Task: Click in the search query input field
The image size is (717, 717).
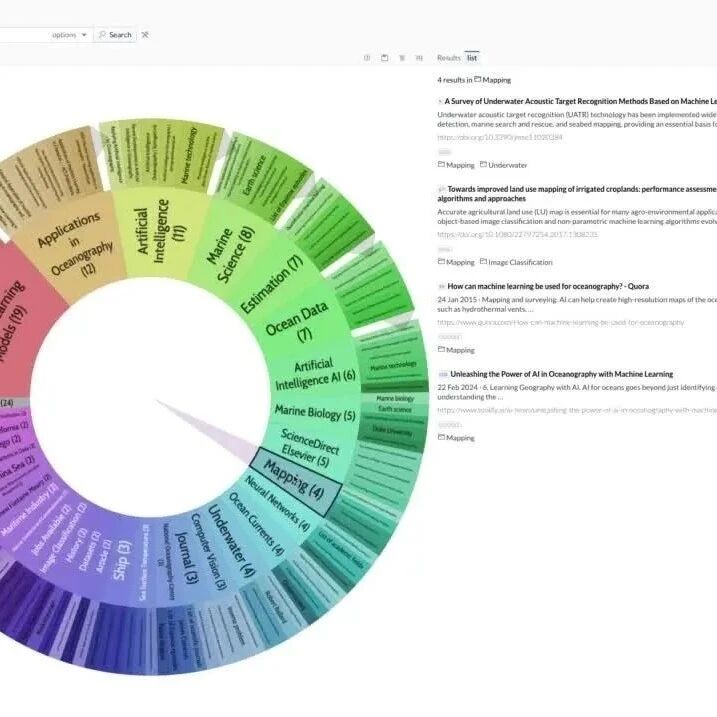Action: pos(22,35)
